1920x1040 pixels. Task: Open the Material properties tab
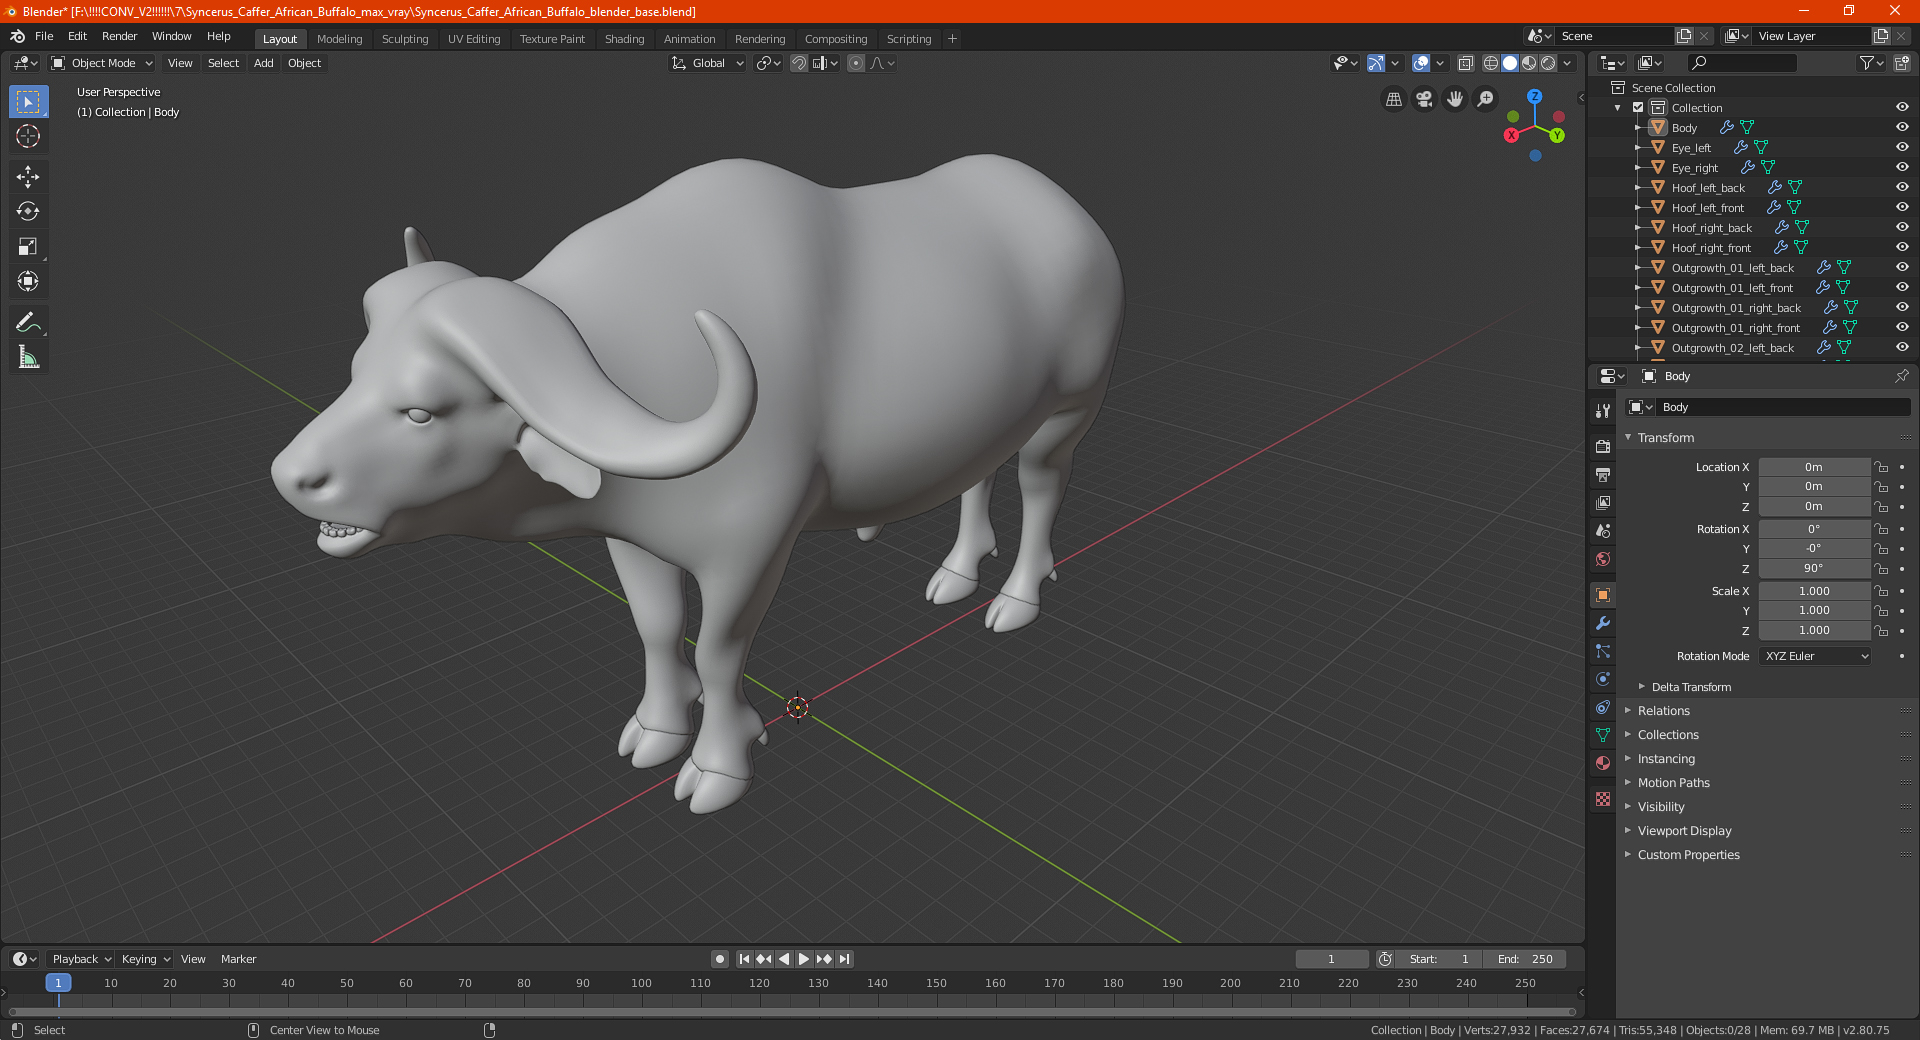pos(1603,763)
